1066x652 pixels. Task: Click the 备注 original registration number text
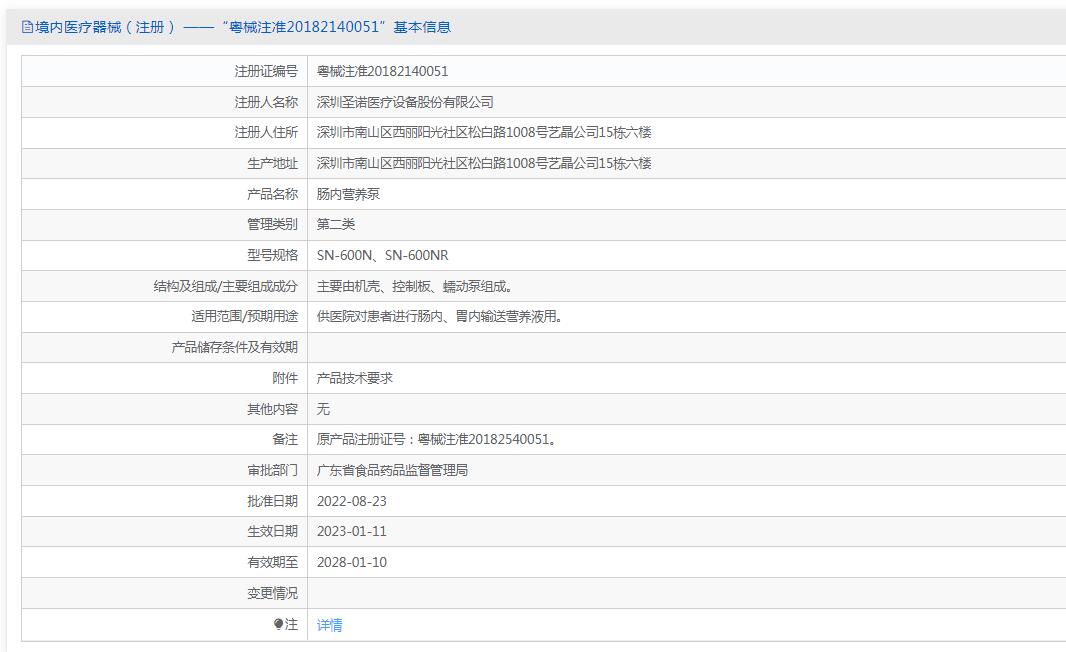point(437,439)
